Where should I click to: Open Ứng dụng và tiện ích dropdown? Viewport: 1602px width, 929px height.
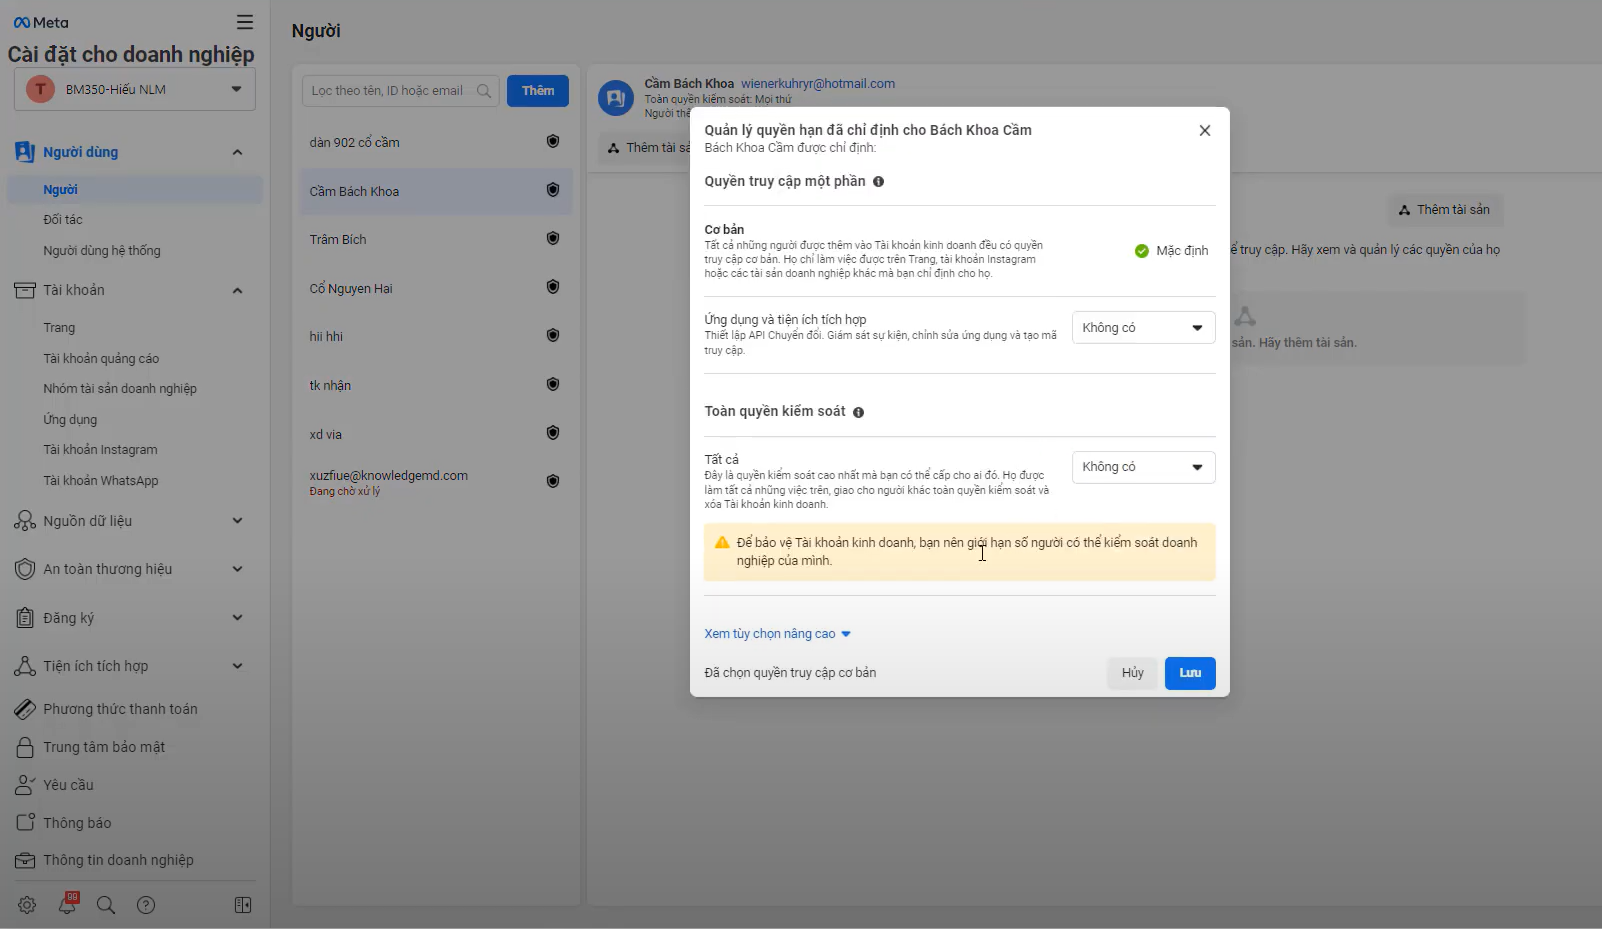(1143, 328)
